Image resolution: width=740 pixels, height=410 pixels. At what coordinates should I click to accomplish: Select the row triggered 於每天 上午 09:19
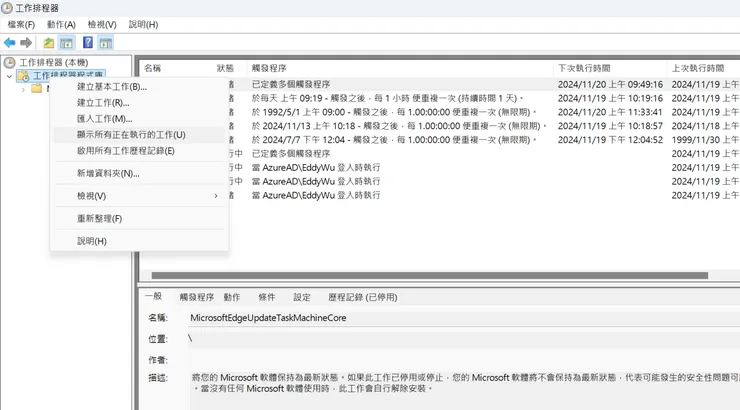[x=440, y=99]
